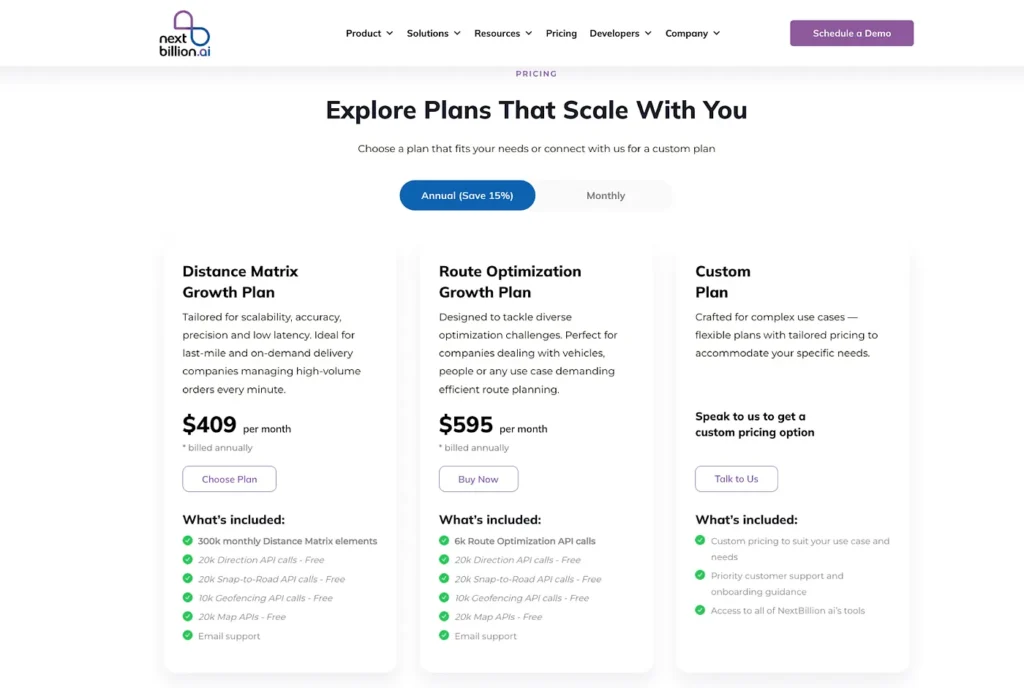Open the Company menu
The height and width of the screenshot is (688, 1024).
(692, 33)
